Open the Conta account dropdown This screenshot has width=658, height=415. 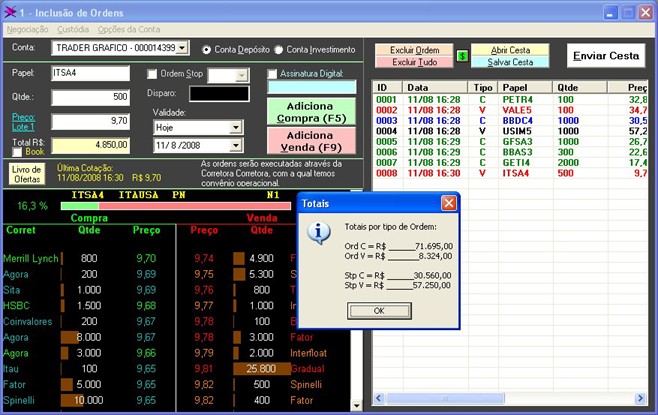pos(182,48)
